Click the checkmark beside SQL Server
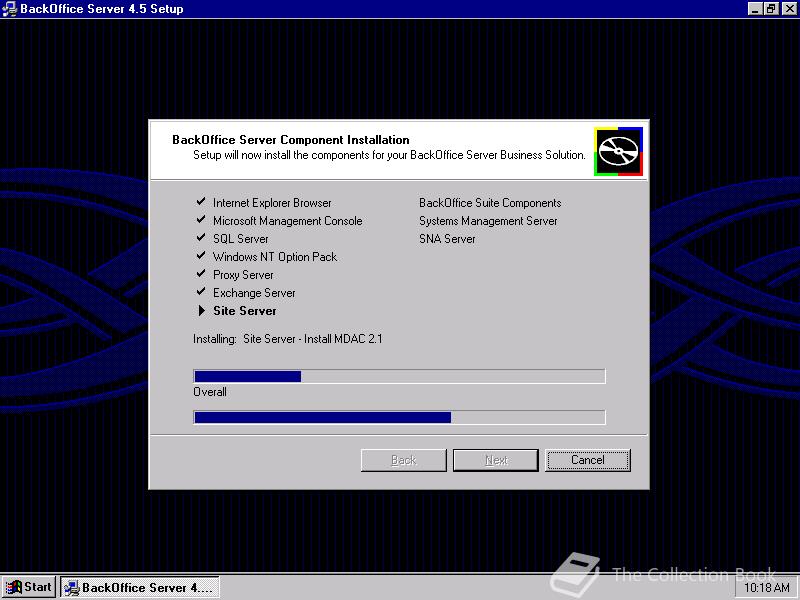 coord(201,237)
